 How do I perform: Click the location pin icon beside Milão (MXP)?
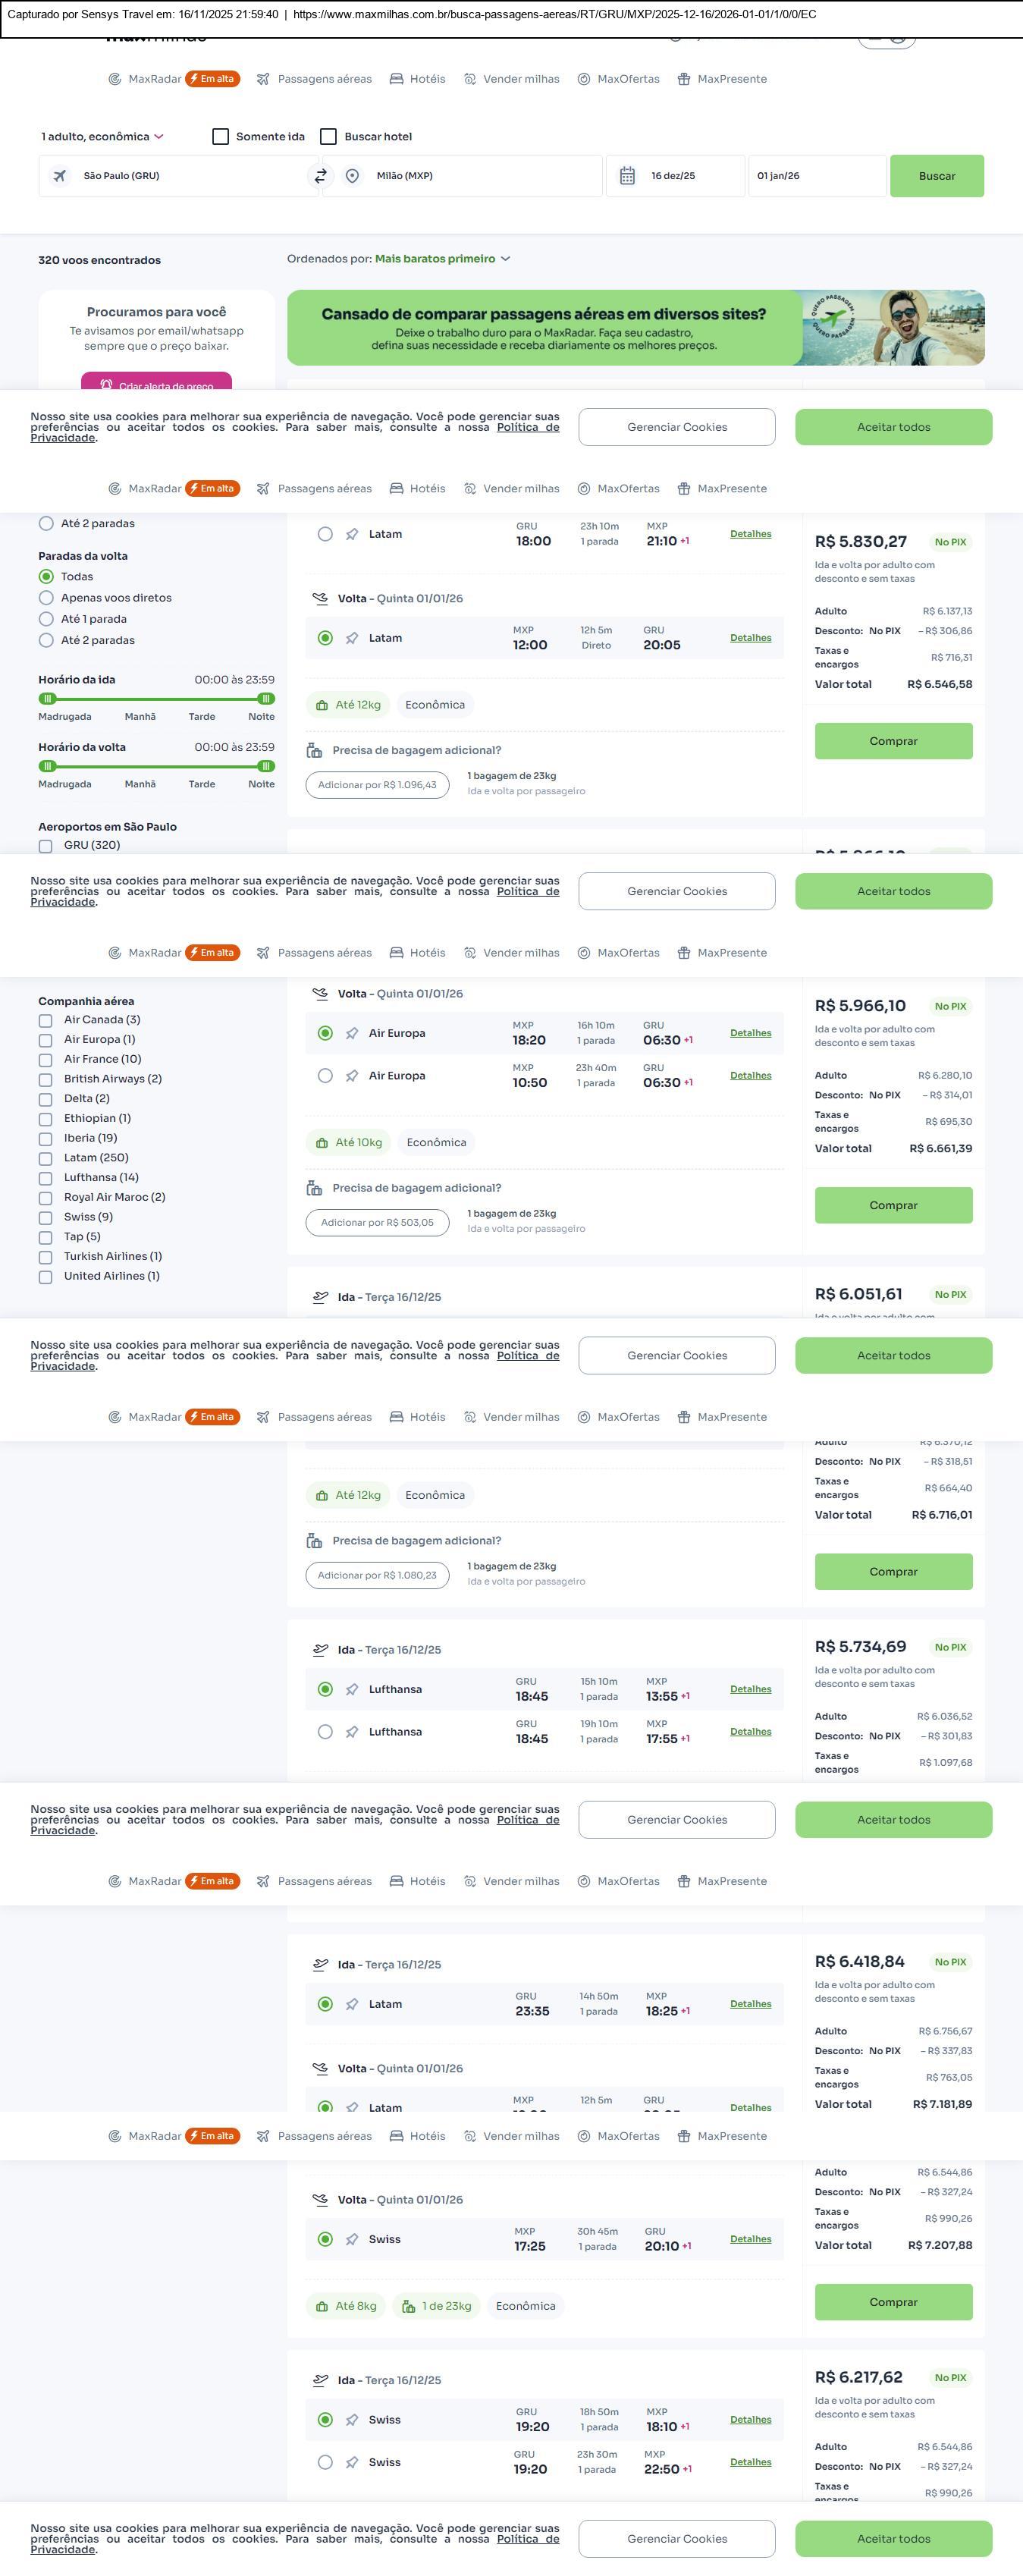pyautogui.click(x=352, y=176)
